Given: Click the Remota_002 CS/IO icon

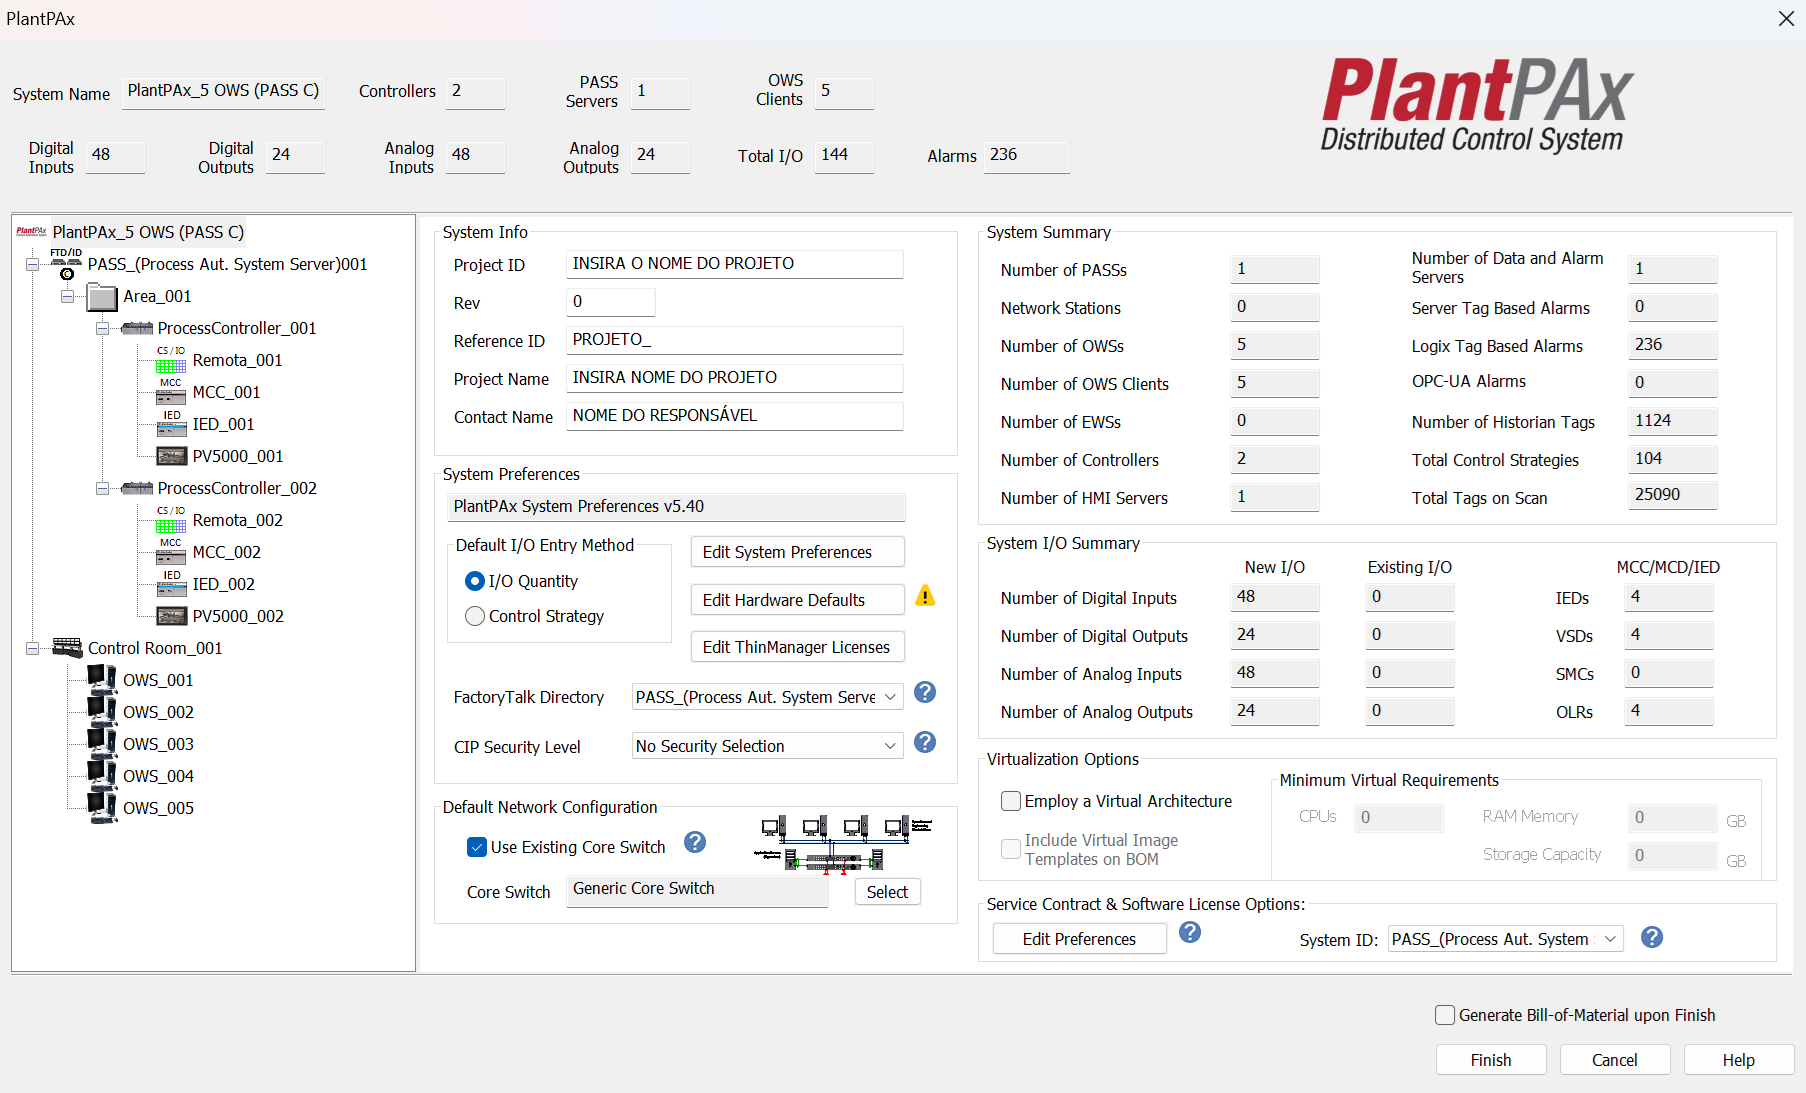Looking at the screenshot, I should [171, 520].
